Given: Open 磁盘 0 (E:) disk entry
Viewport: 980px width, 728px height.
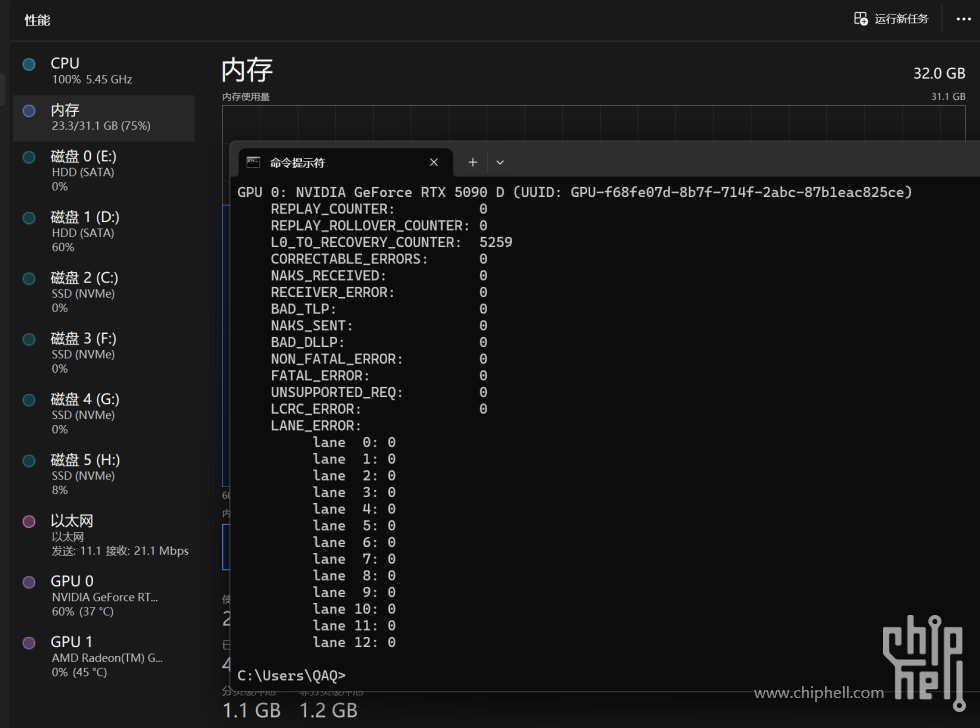Looking at the screenshot, I should (x=104, y=171).
